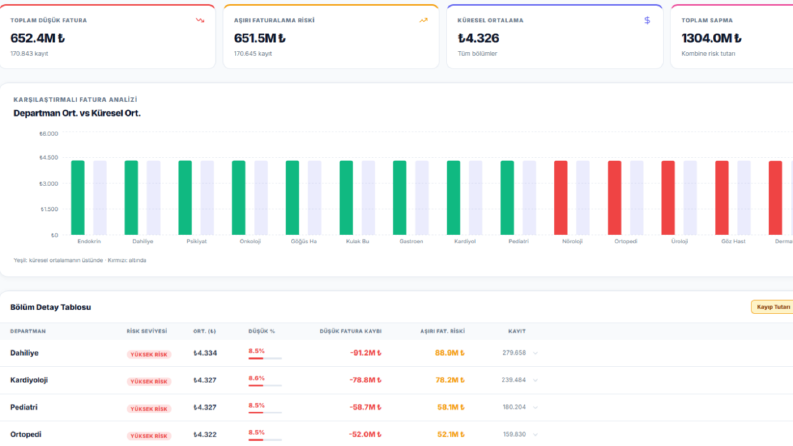This screenshot has height=446, width=793.
Task: Click the Ortopedi department name in table
Action: pos(26,434)
